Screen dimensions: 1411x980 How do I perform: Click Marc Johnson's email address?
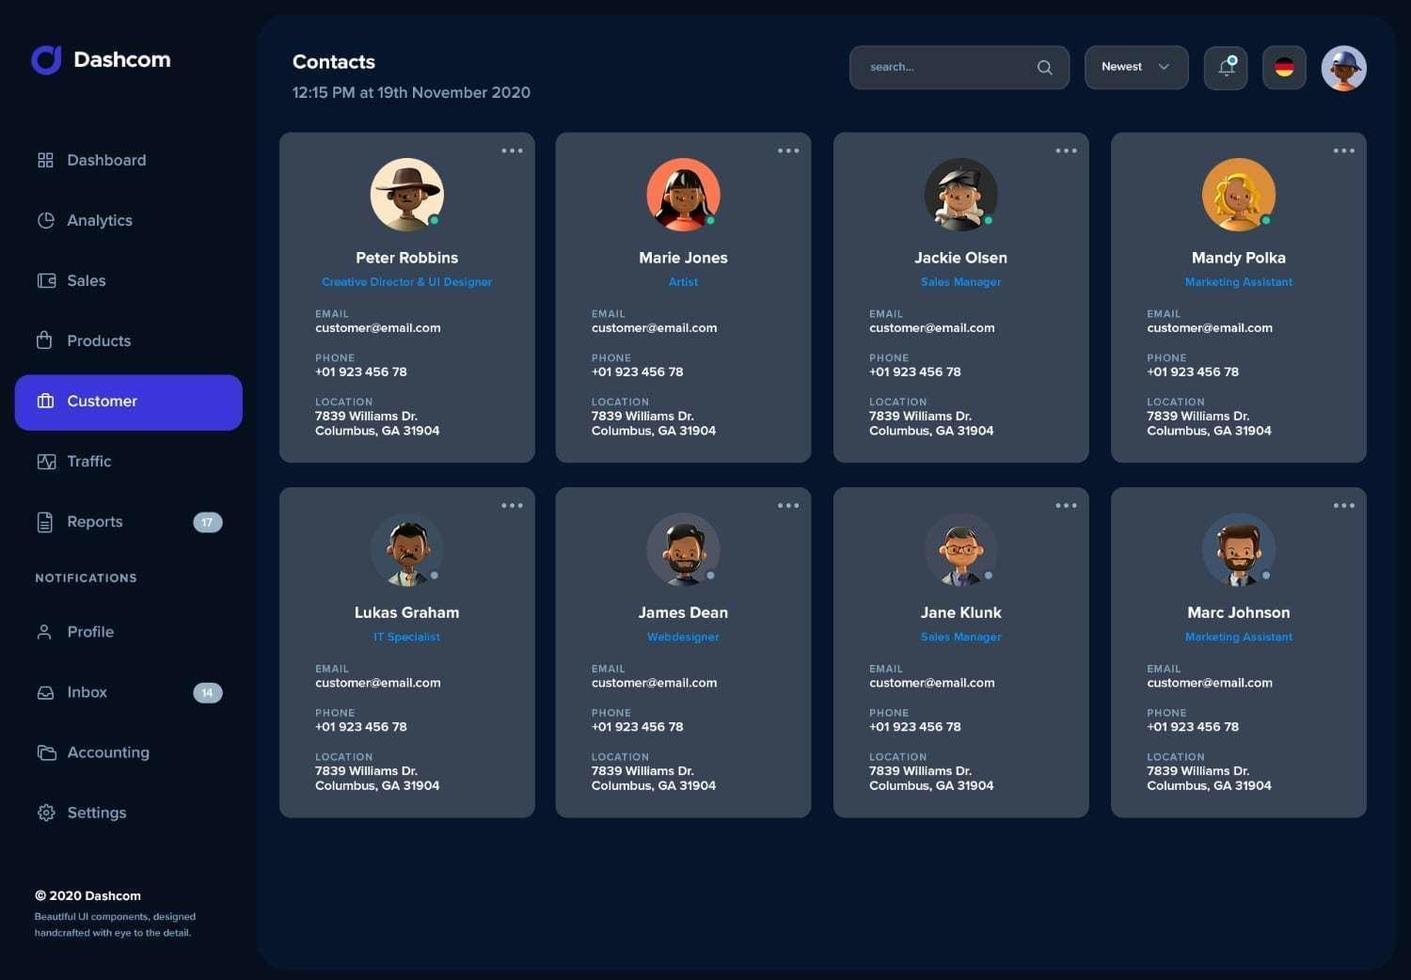click(x=1210, y=683)
